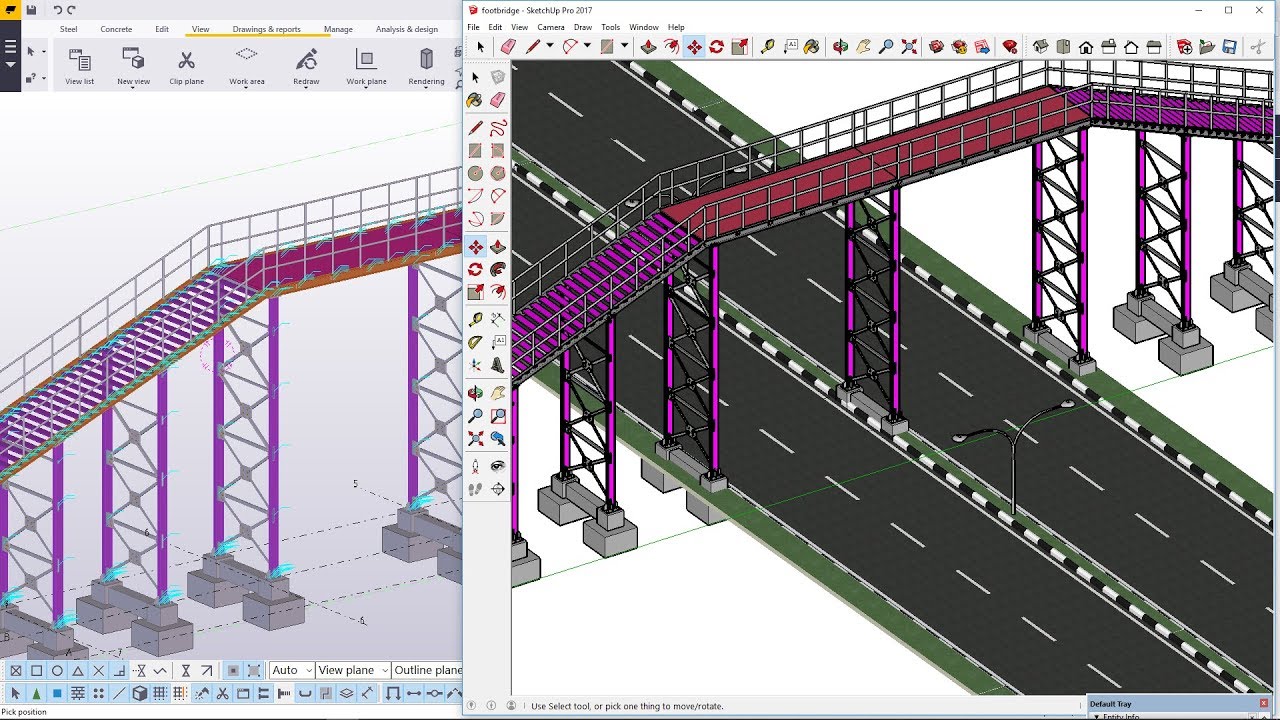Open the Steel tab in Tekla ribbon
Image resolution: width=1280 pixels, height=720 pixels.
pyautogui.click(x=69, y=29)
